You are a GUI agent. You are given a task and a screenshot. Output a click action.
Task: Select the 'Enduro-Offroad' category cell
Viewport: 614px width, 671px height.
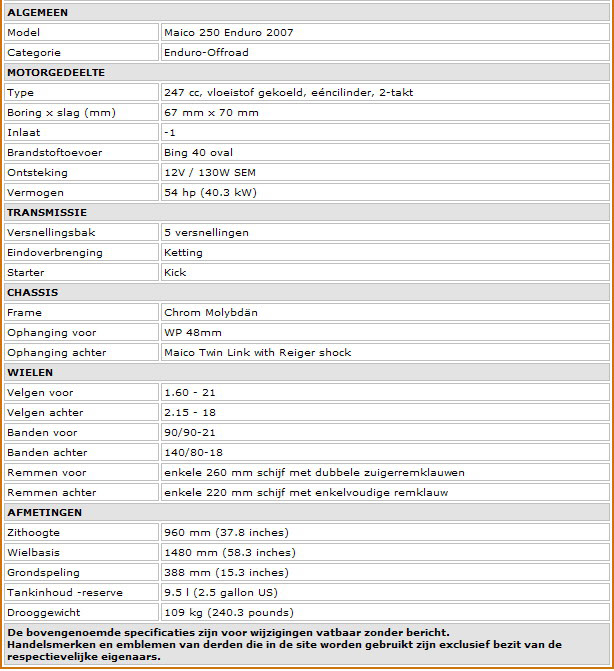coord(385,52)
